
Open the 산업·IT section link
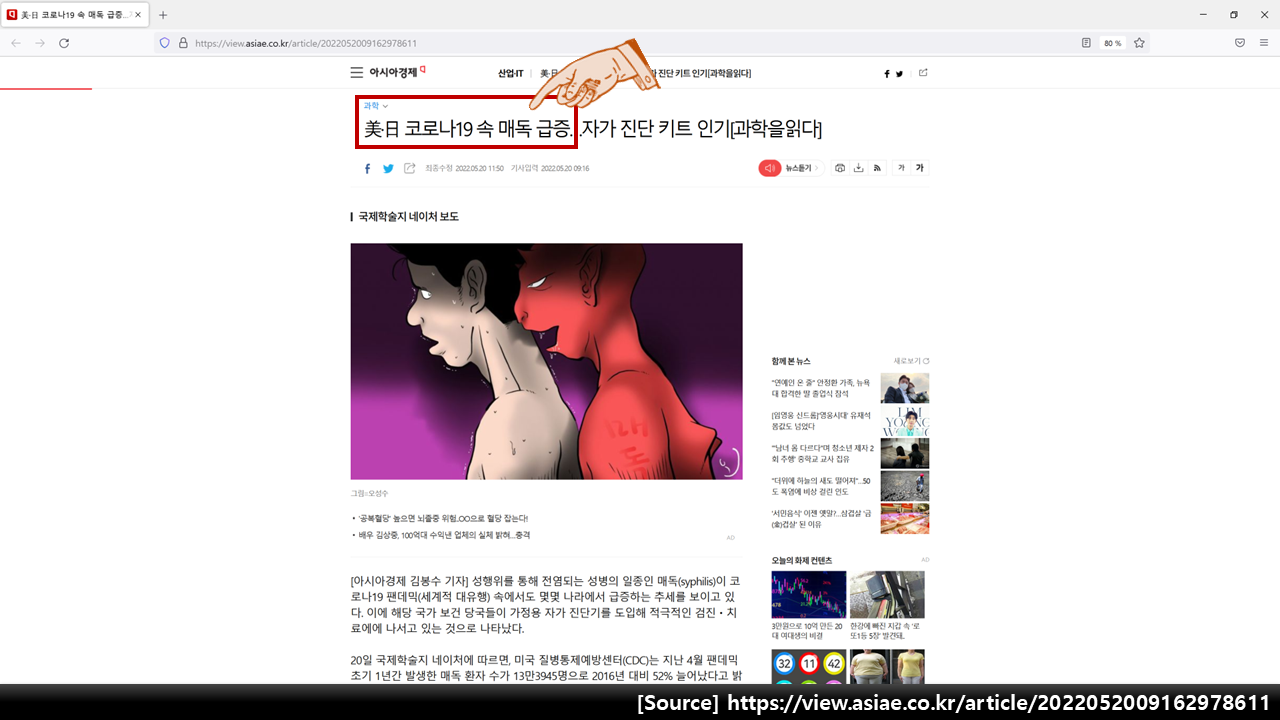[511, 73]
